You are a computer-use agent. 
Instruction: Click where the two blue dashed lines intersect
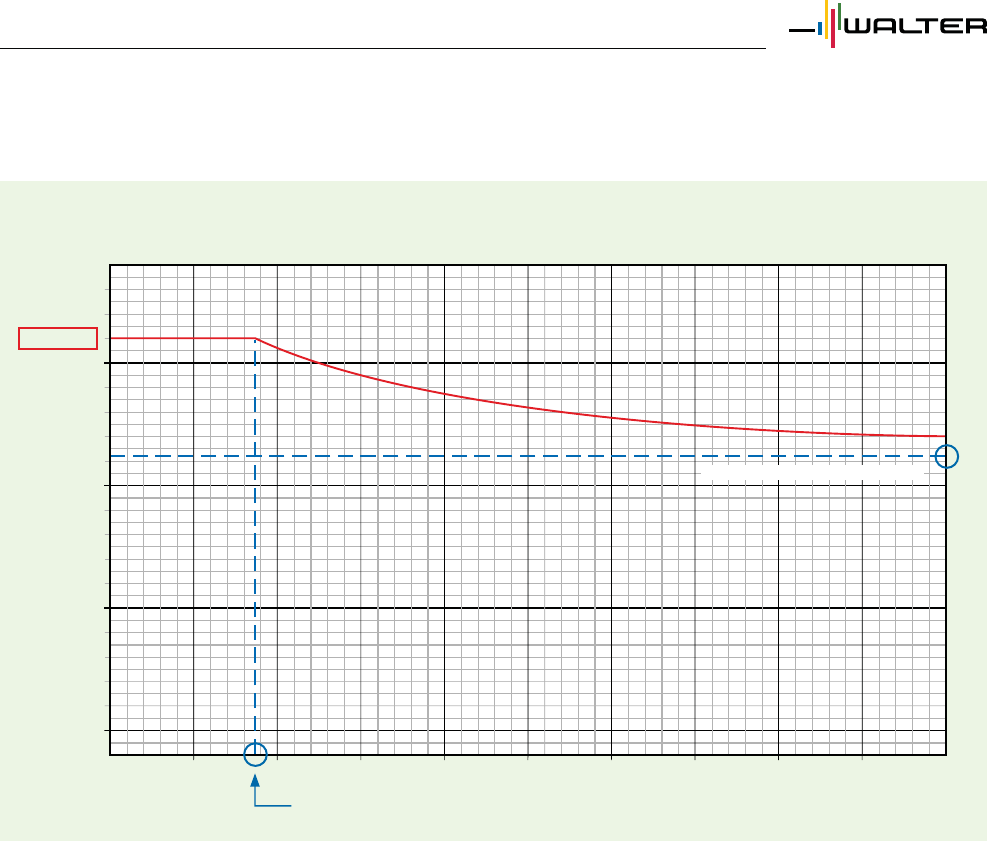click(256, 456)
